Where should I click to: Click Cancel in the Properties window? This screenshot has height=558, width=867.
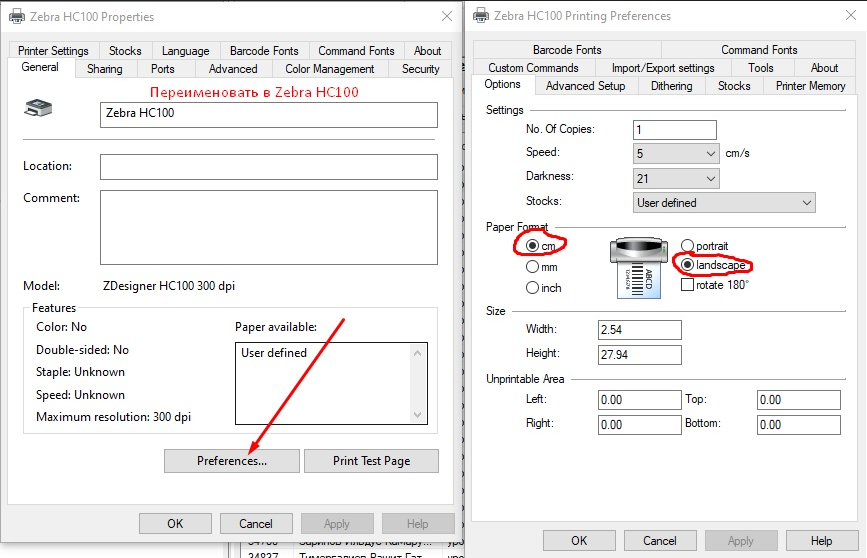pos(255,523)
